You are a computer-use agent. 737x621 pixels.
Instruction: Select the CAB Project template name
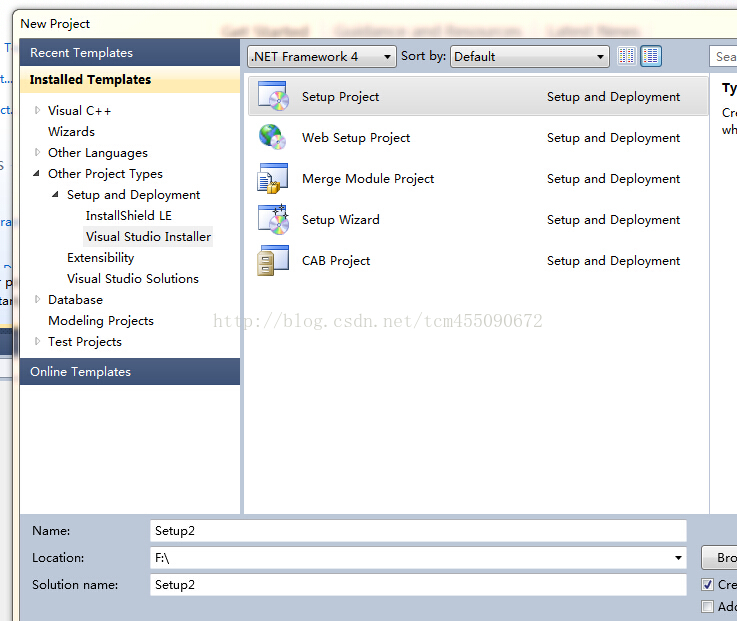[x=336, y=260]
